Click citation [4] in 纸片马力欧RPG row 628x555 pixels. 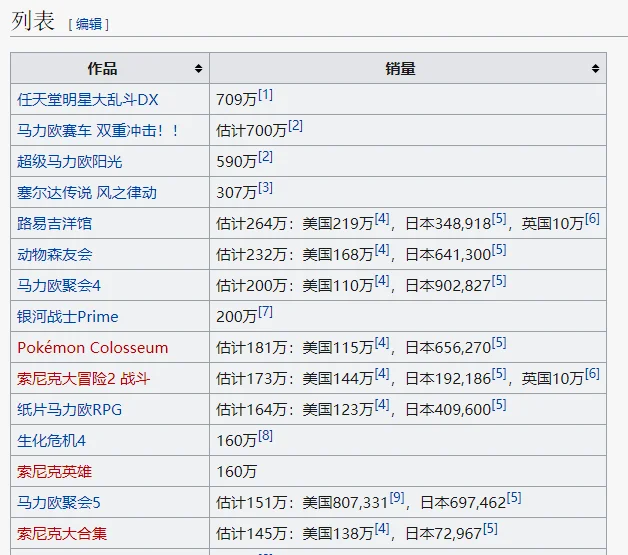point(382,405)
